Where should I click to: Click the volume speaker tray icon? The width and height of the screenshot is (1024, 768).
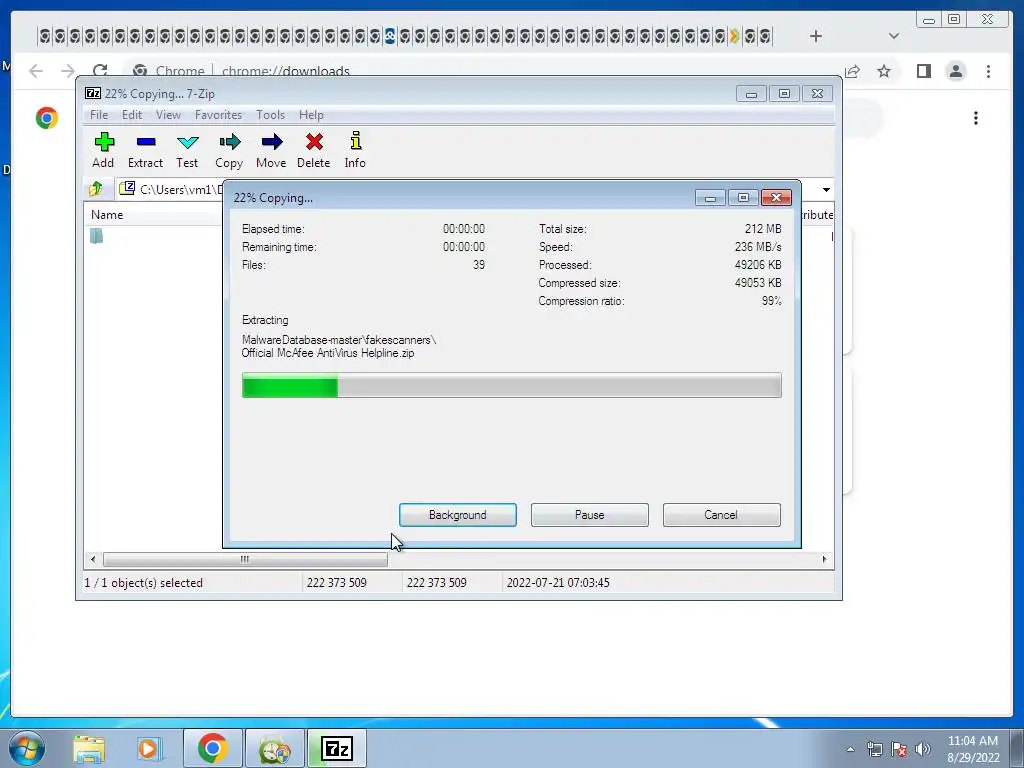pos(923,749)
